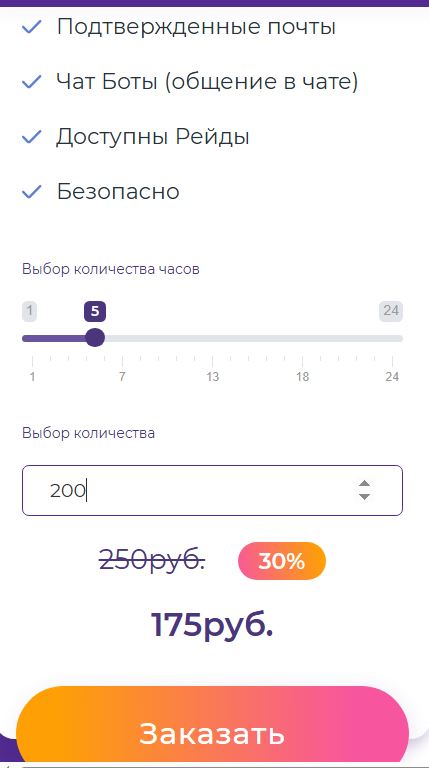
Task: Click the checkmark beside Доступны Рейды
Action: click(31, 137)
